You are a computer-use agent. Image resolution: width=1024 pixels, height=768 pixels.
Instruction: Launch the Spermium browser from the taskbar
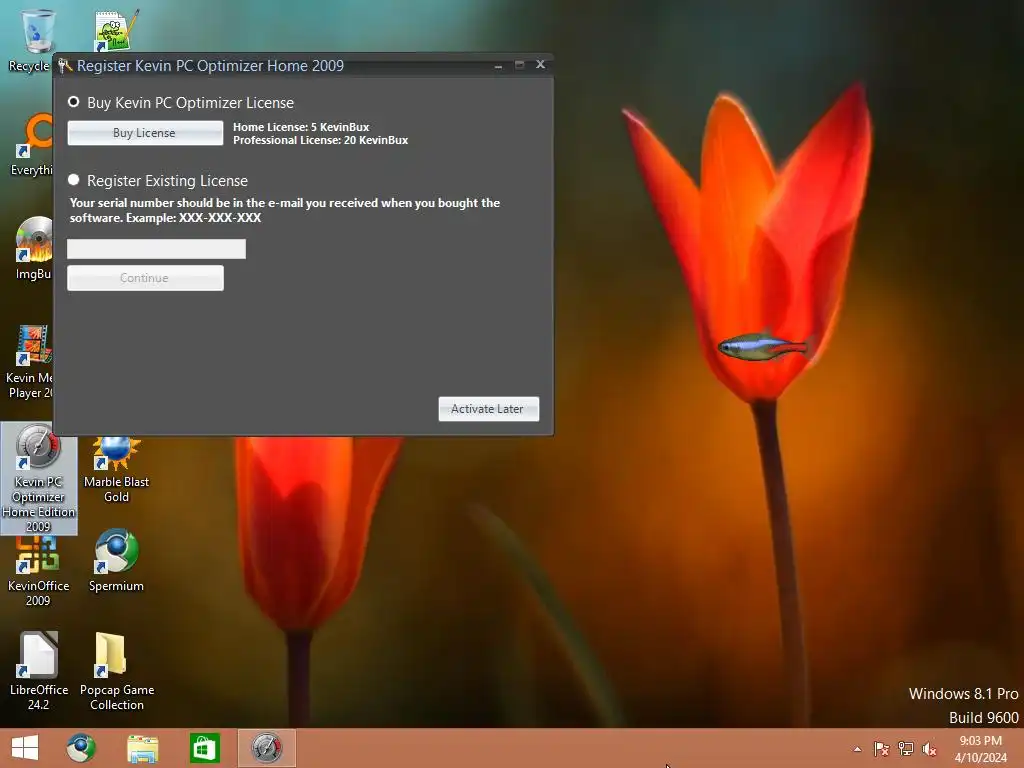[81, 748]
